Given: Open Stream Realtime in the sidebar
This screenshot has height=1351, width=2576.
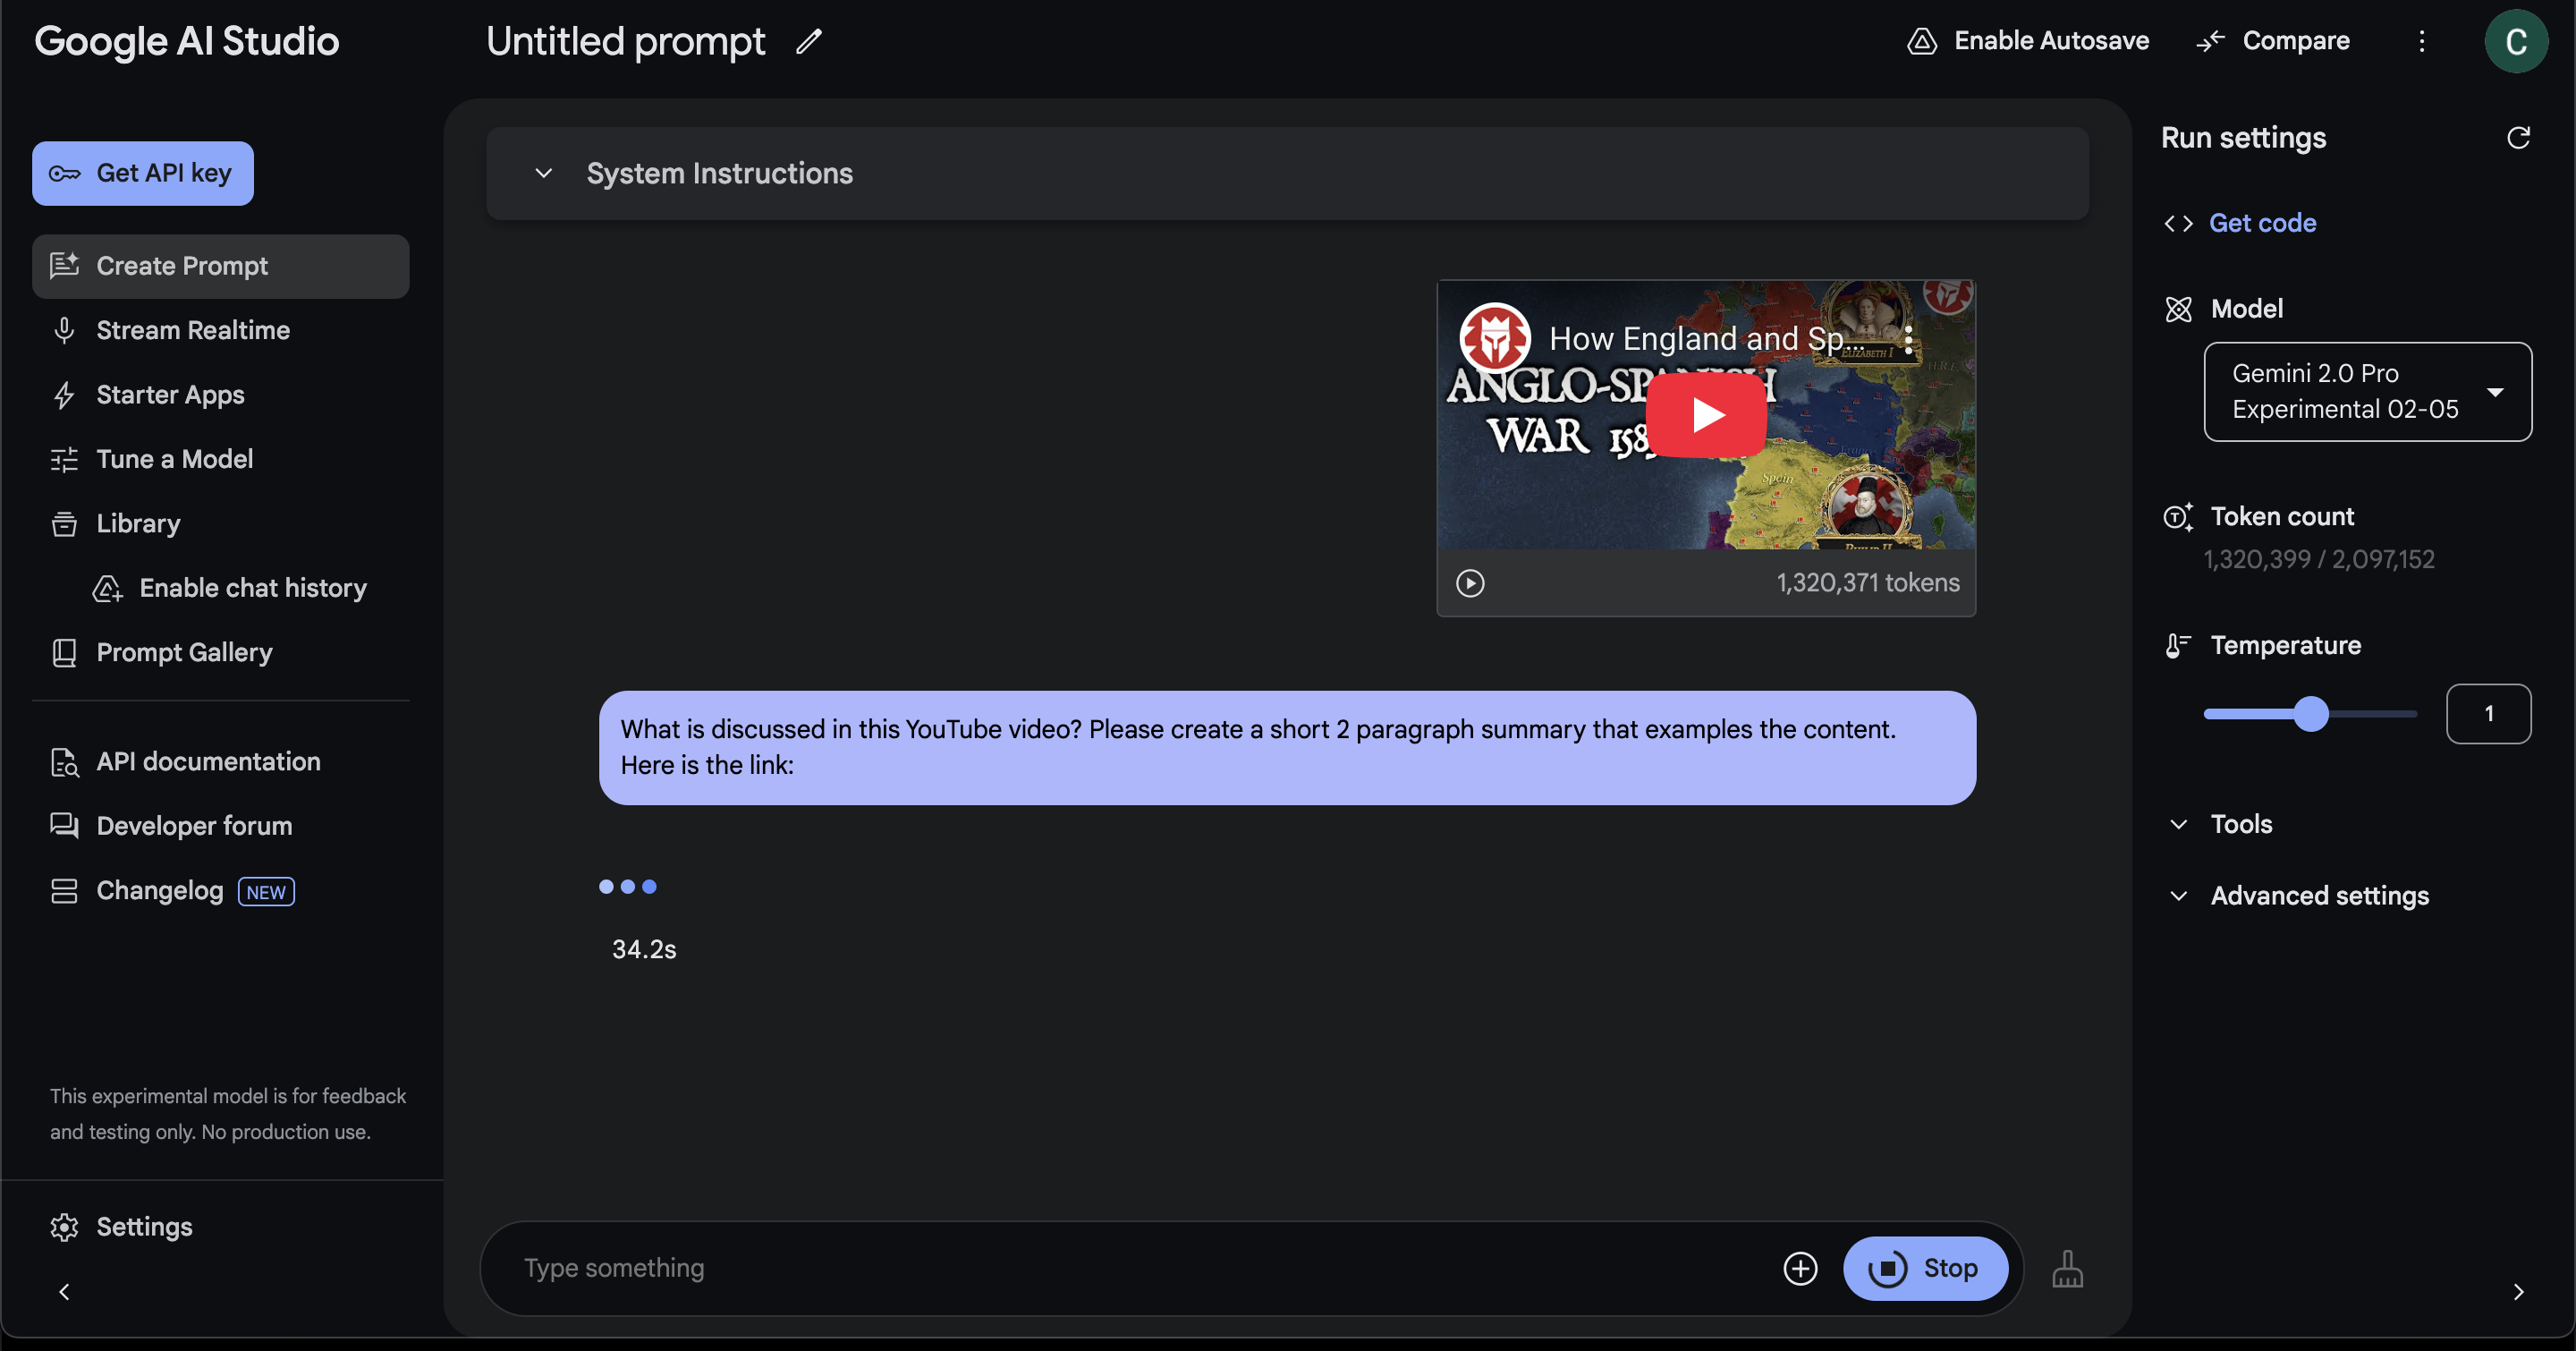Looking at the screenshot, I should tap(192, 330).
